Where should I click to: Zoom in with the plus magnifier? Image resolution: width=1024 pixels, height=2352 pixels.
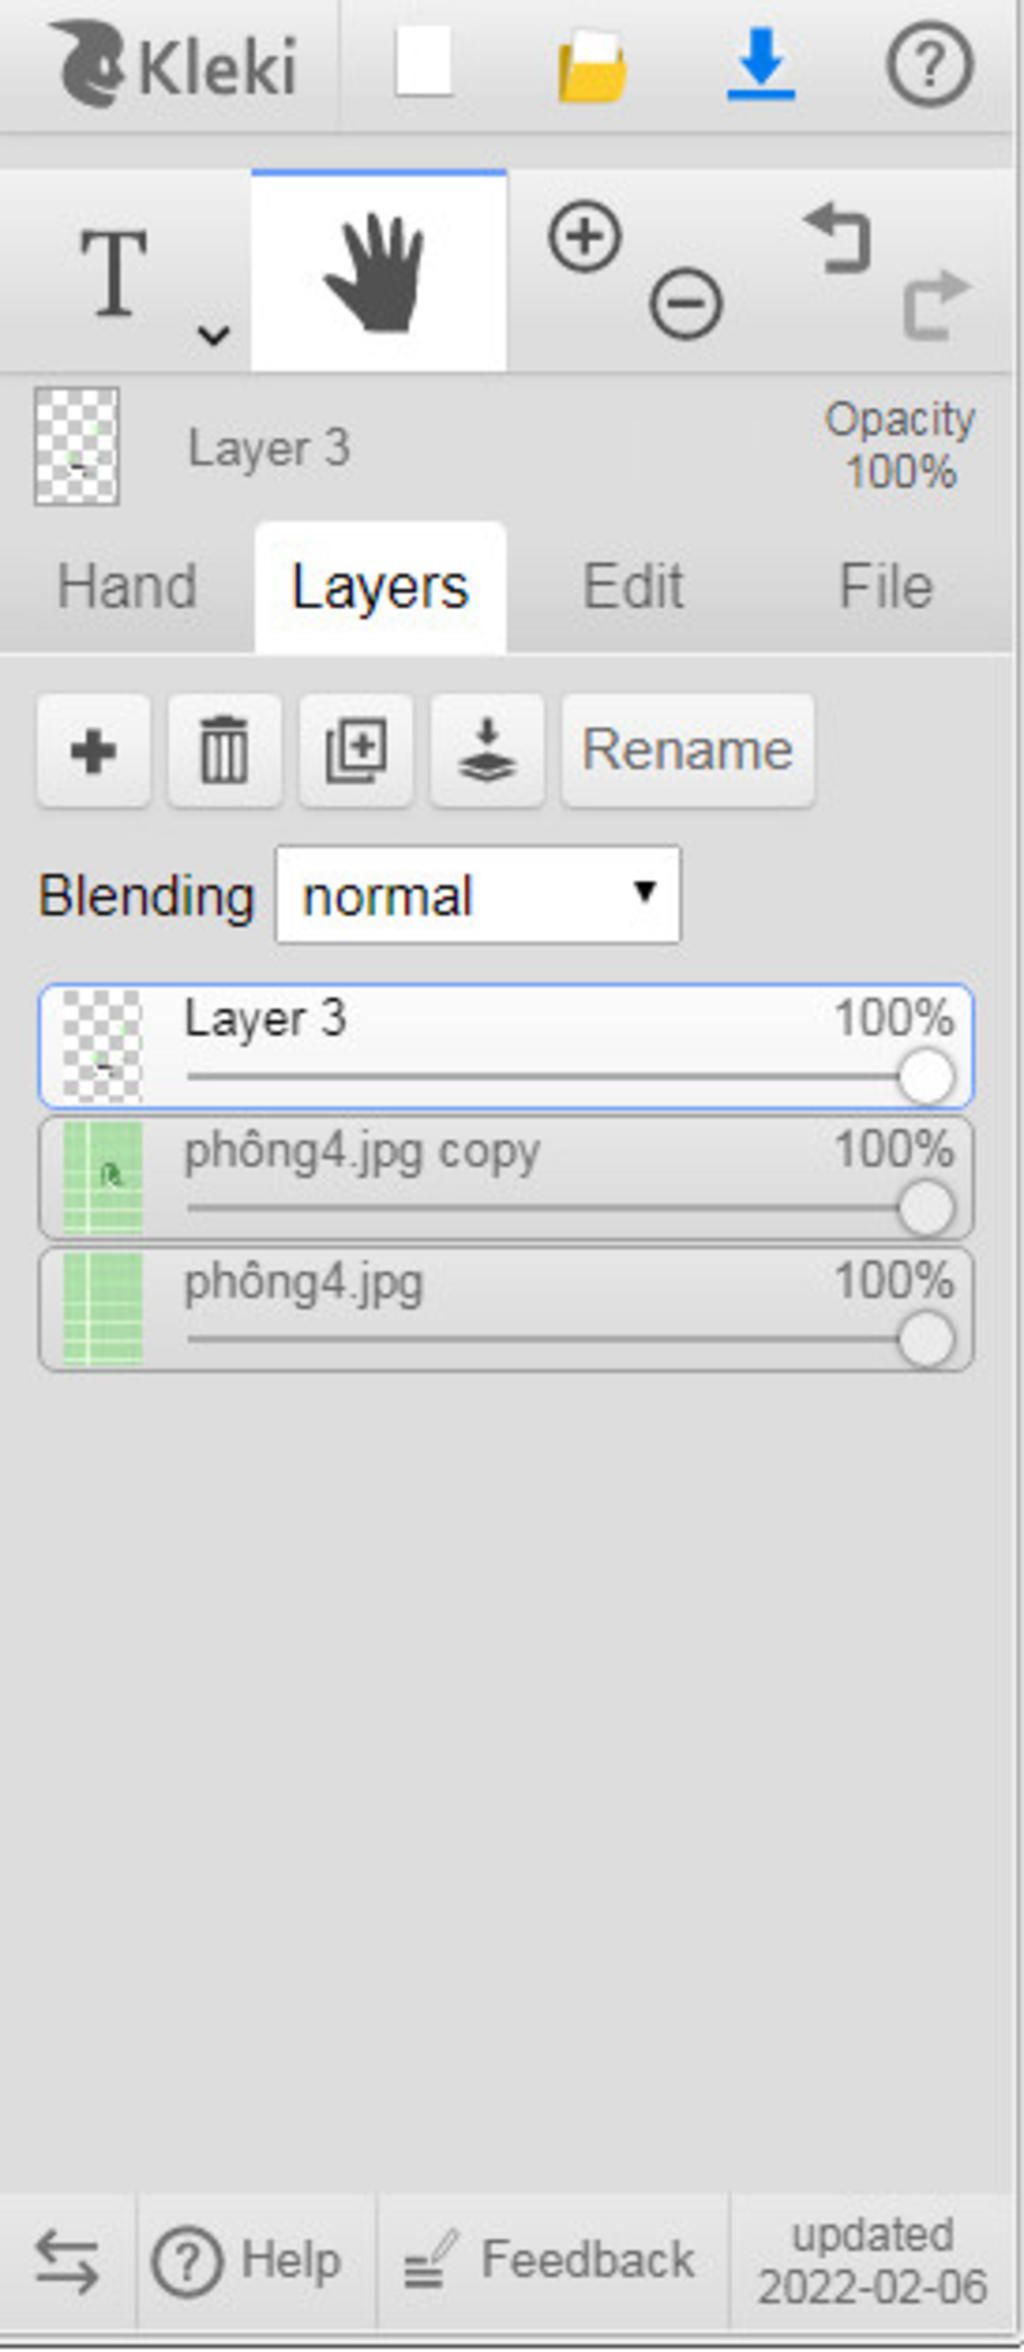coord(585,237)
